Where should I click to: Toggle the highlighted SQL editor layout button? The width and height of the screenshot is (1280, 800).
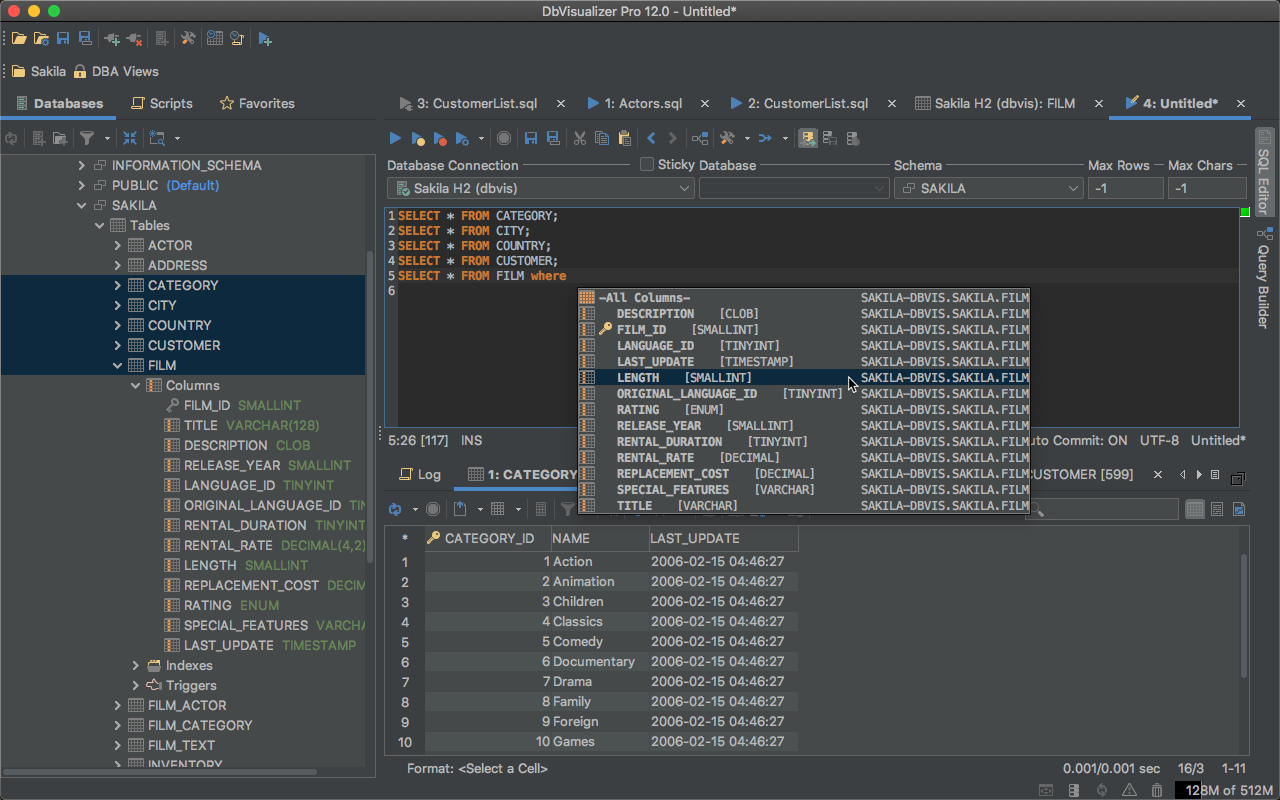pos(807,138)
